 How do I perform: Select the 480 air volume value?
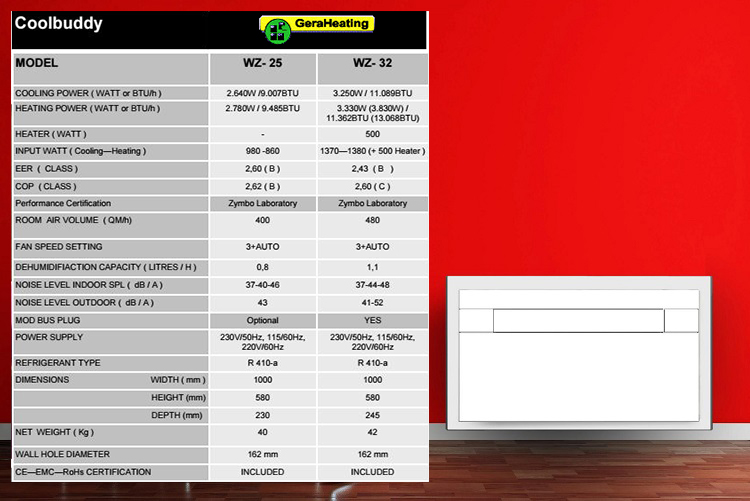373,220
